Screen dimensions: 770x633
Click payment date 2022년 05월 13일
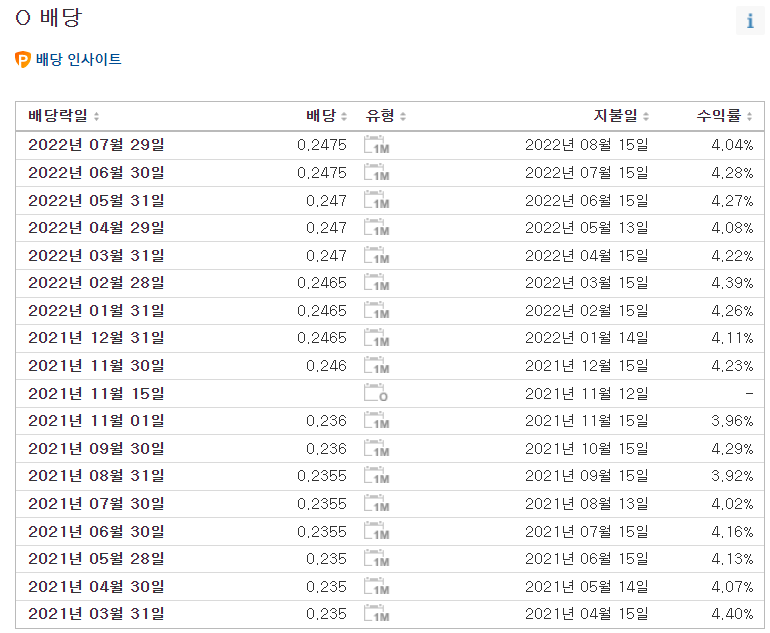(587, 228)
